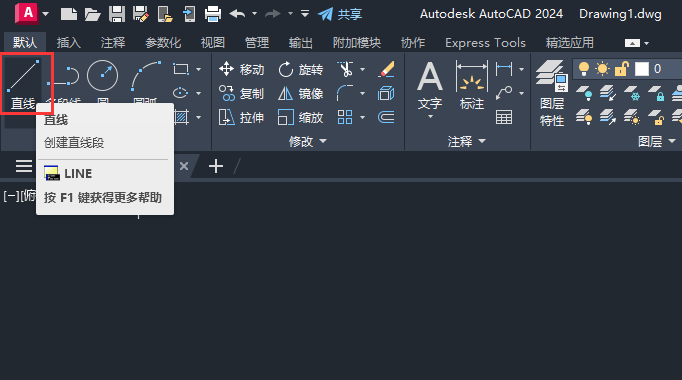Expand the Array tool dropdown arrow
The image size is (682, 380).
pos(362,117)
